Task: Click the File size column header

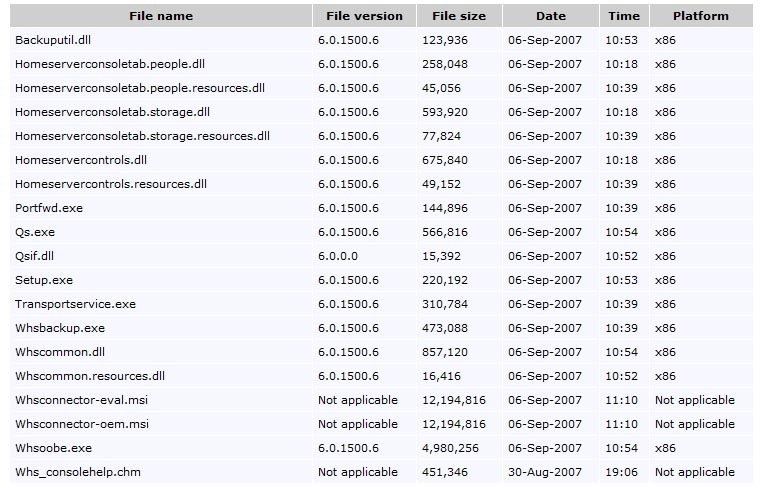Action: (459, 16)
